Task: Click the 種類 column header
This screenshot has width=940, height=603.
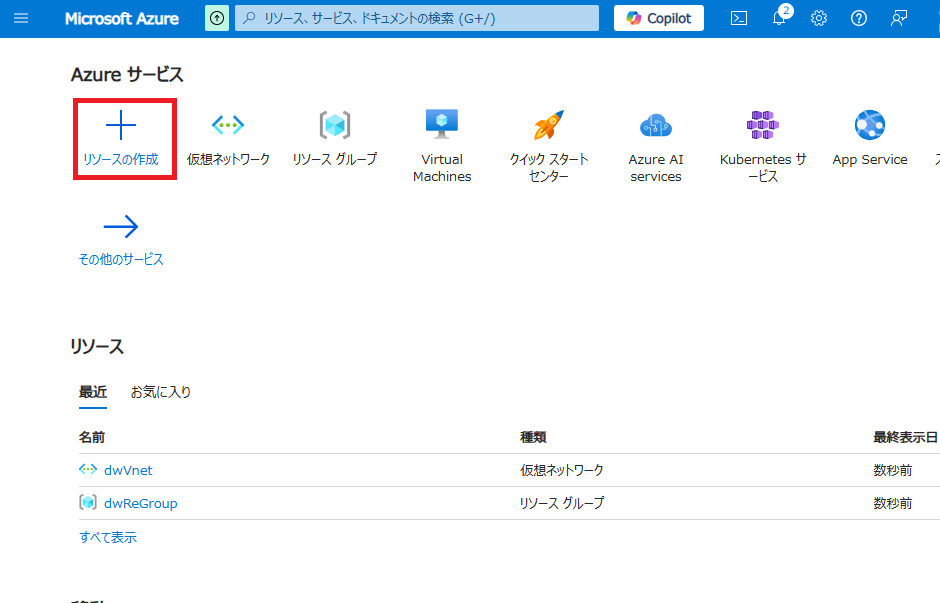Action: point(533,437)
